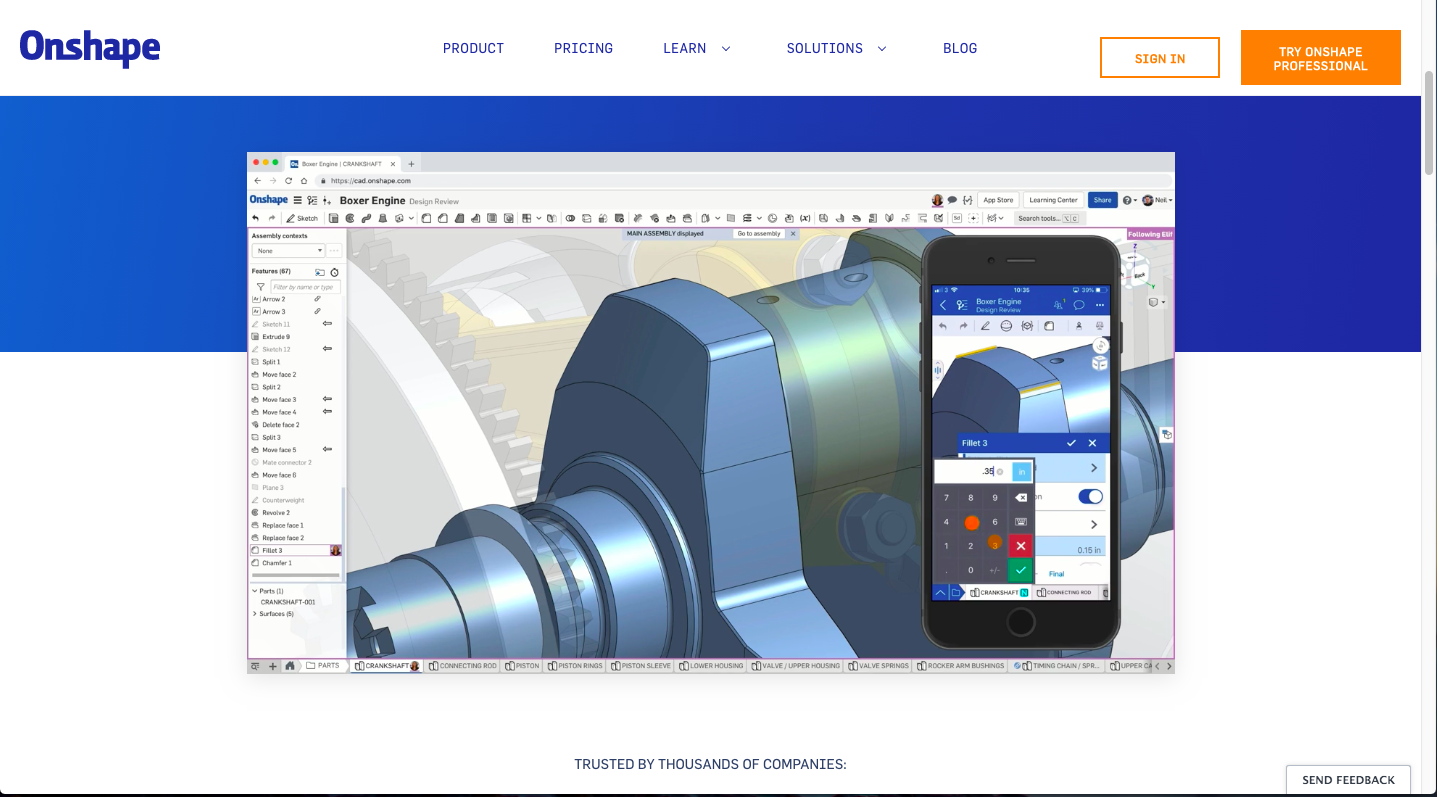Screen dimensions: 1437x797
Task: Confirm Fillet 3 with the header checkmark
Action: 1071,442
